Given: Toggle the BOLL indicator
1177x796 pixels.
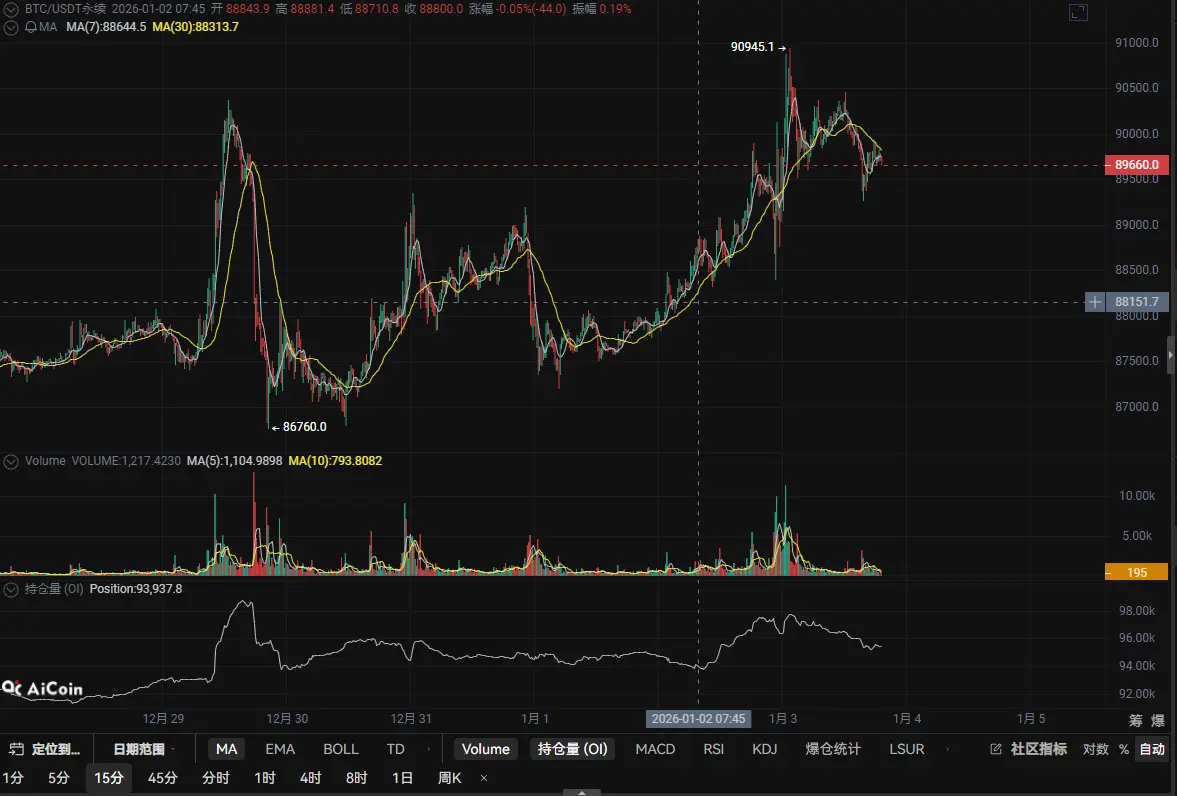Looking at the screenshot, I should pyautogui.click(x=341, y=749).
